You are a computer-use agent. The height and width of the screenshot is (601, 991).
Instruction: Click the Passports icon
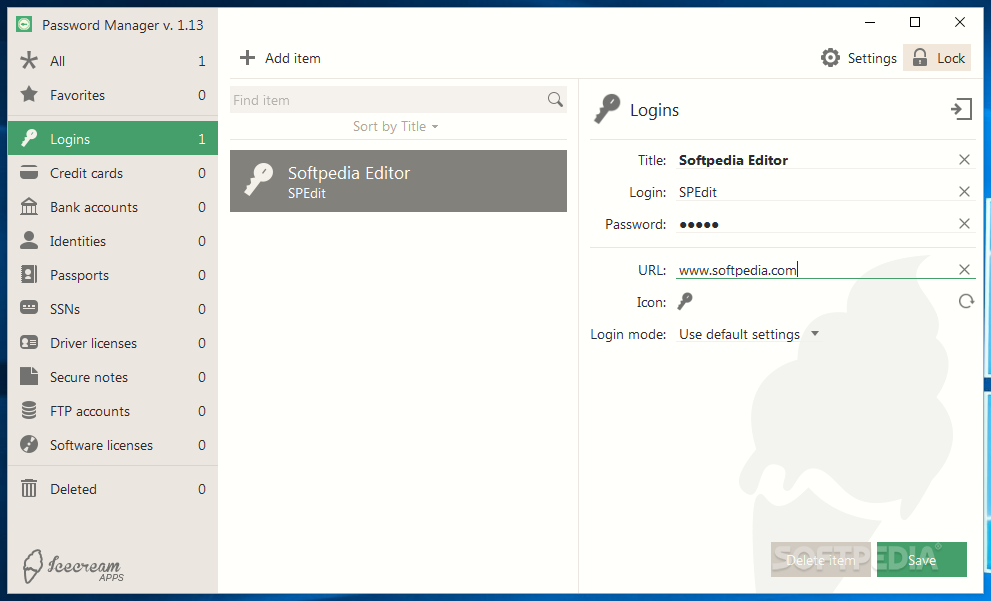click(x=28, y=274)
